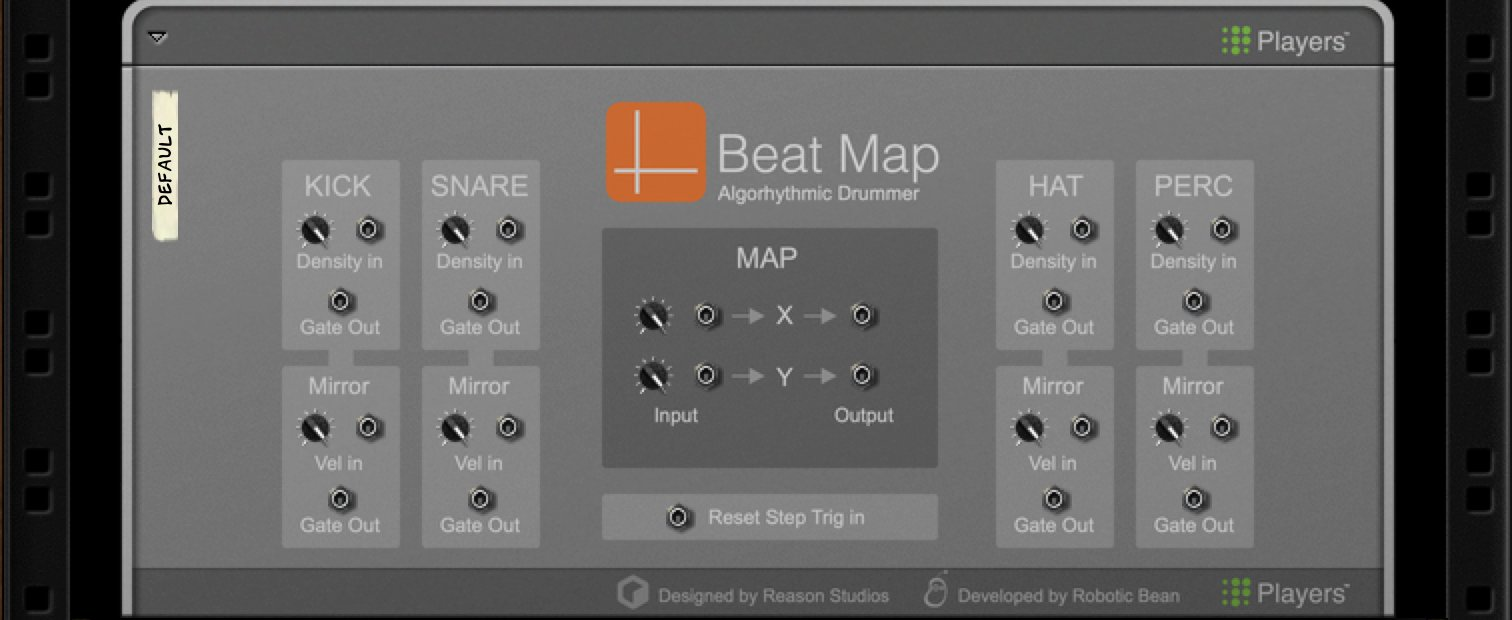Click the KICK Gate Out jack
Image resolution: width=1512 pixels, height=620 pixels.
[341, 300]
